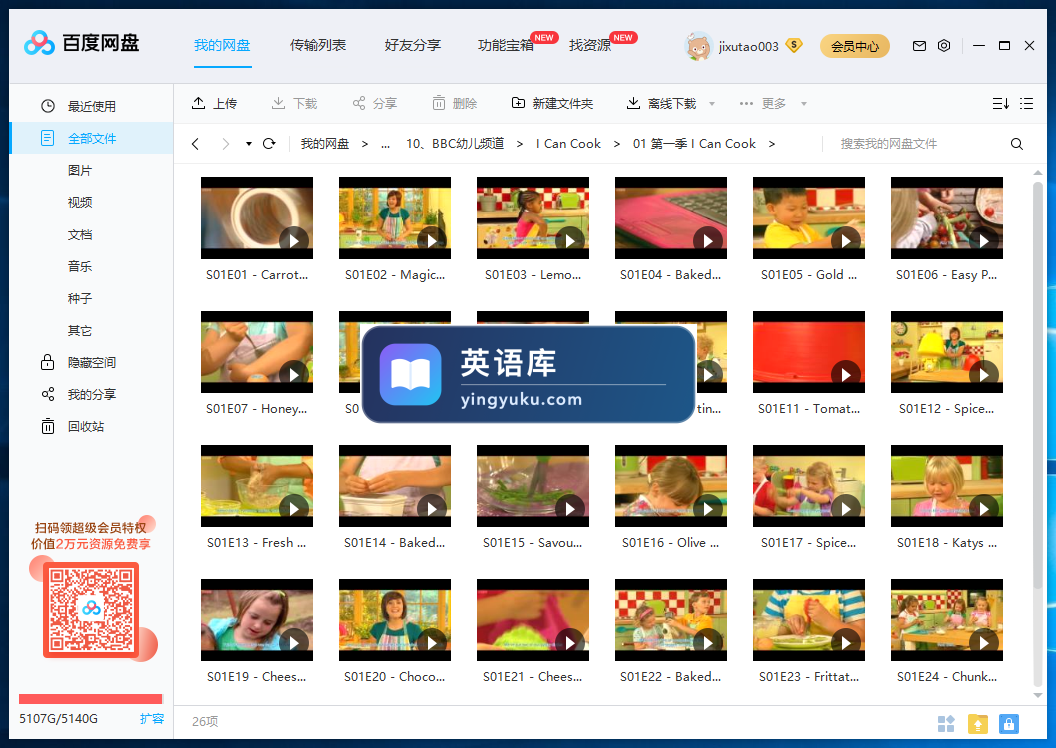Viewport: 1056px width, 748px height.
Task: Select the S01E16 - Olive video thumbnail
Action: pos(671,485)
